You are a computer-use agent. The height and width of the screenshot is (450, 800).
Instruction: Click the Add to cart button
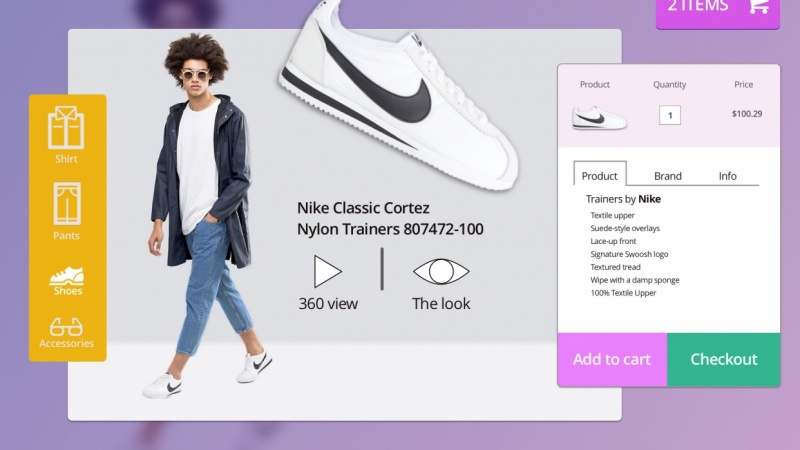612,359
